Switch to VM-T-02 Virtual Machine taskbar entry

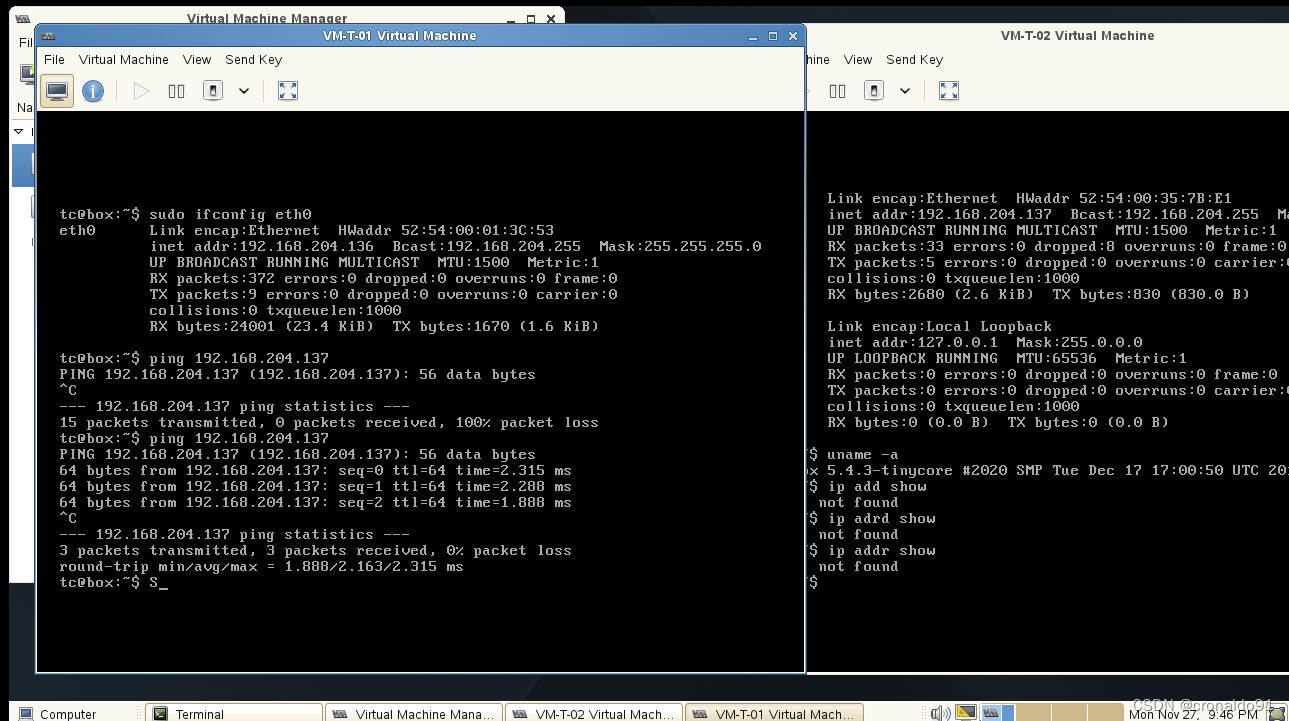(x=593, y=714)
